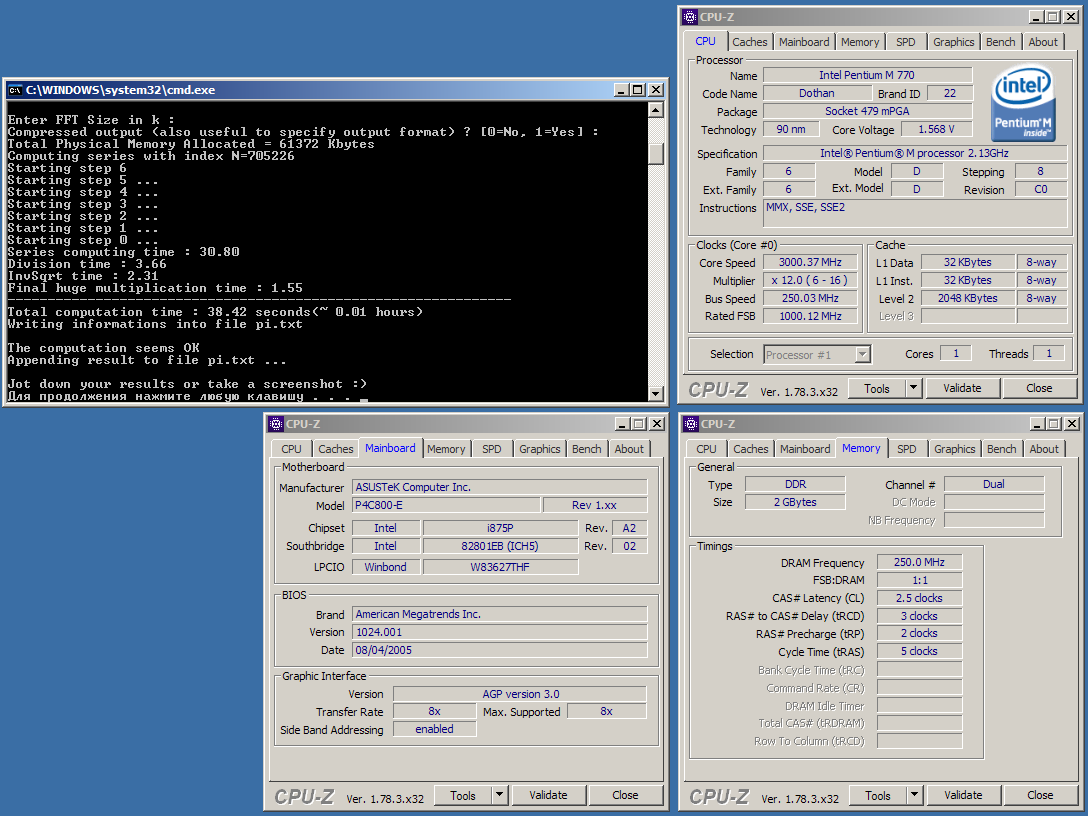Click the motherboard Model field P4C800-E
The height and width of the screenshot is (816, 1088).
click(x=446, y=505)
